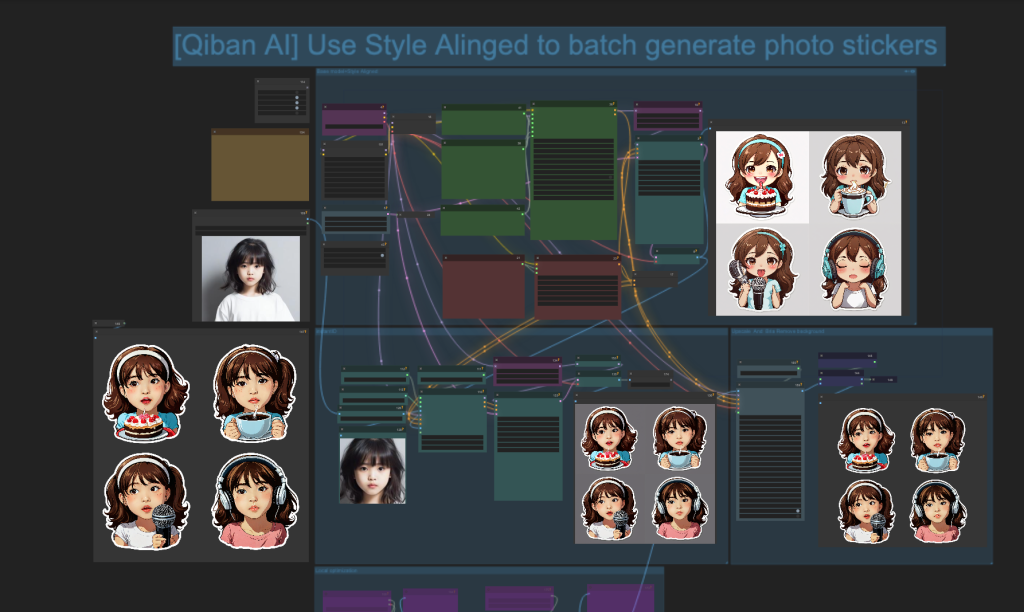Open the anime cake sticker with white background
This screenshot has width=1024, height=612.
762,177
